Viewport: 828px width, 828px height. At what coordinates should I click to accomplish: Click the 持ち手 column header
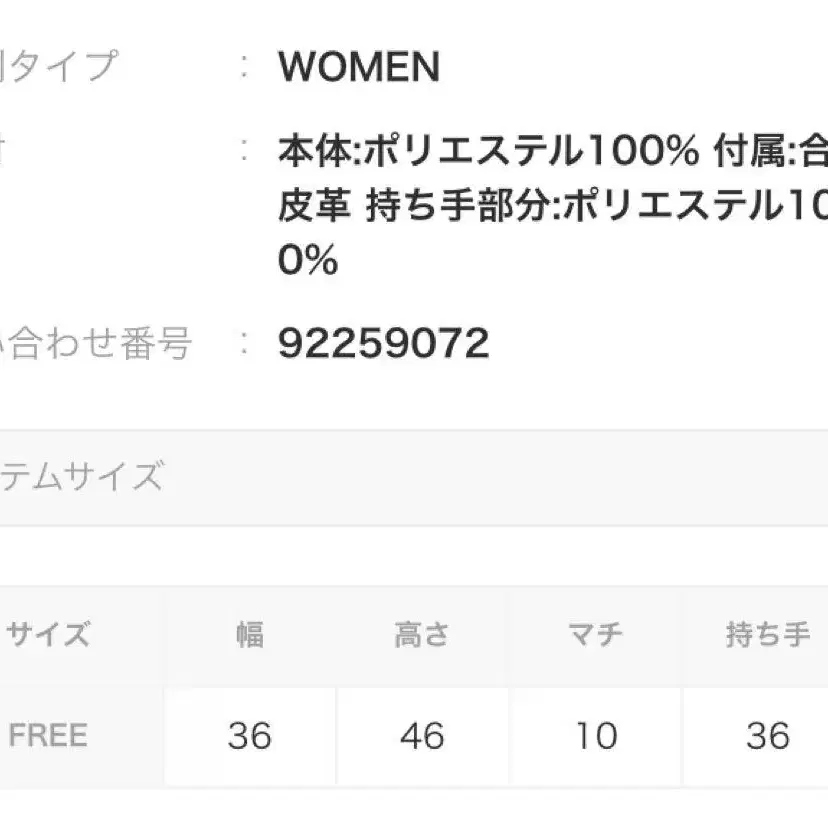coord(767,635)
